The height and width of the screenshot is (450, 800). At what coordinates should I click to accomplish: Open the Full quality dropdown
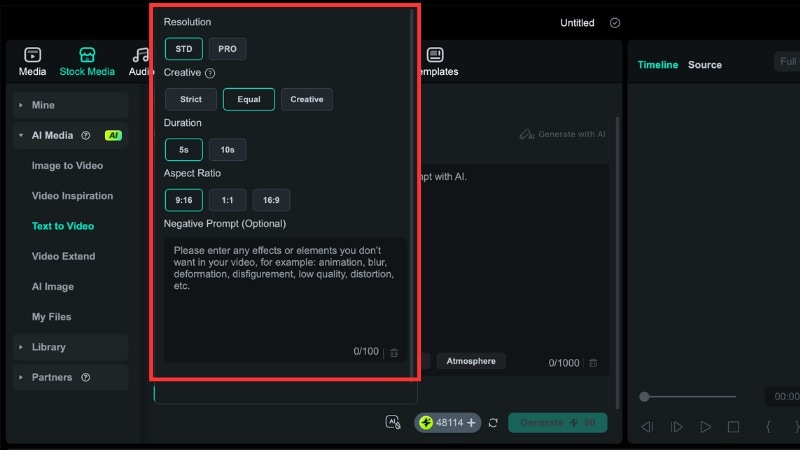coord(787,62)
